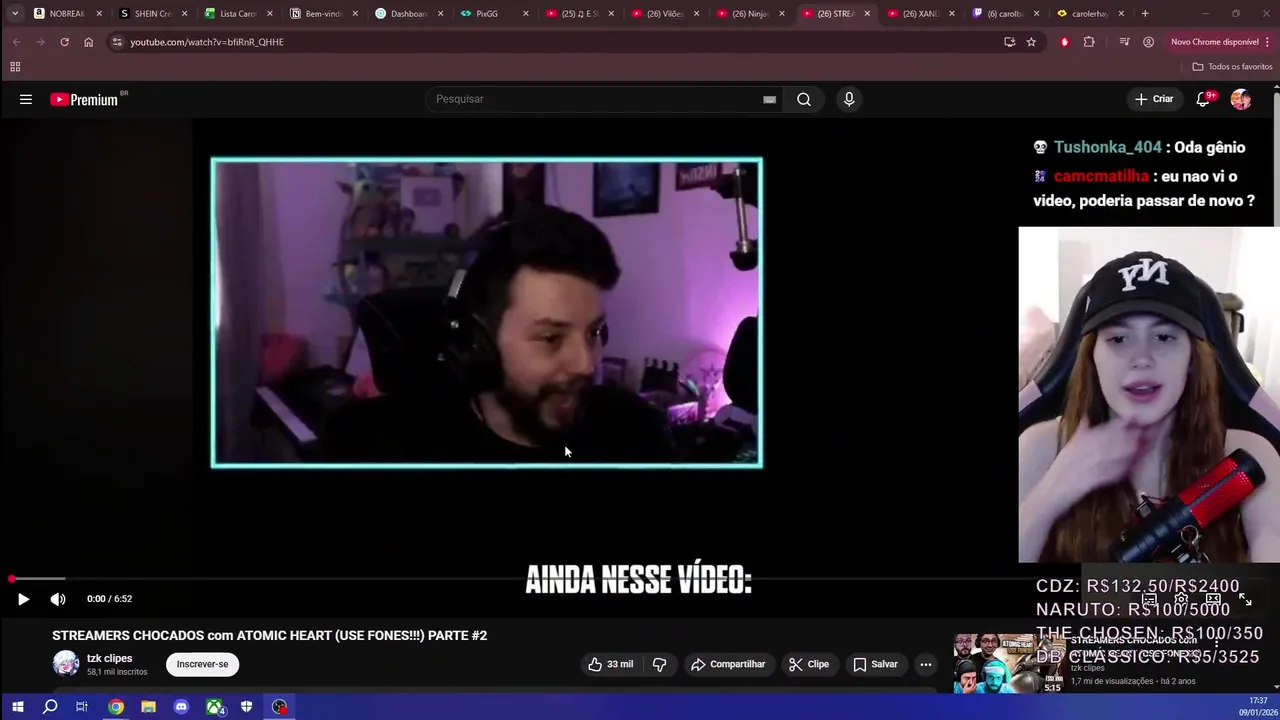Open Xbox app from taskbar
This screenshot has height=720, width=1280.
tap(214, 707)
